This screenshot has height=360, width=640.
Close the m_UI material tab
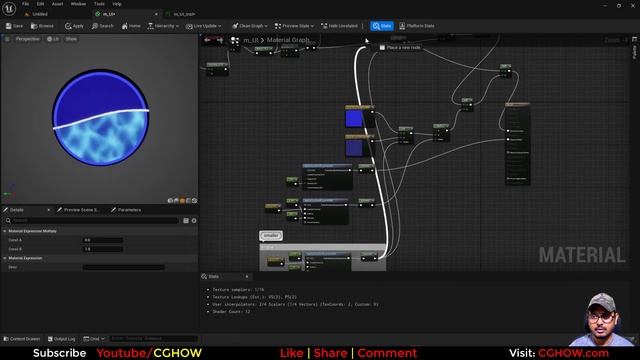(x=156, y=14)
